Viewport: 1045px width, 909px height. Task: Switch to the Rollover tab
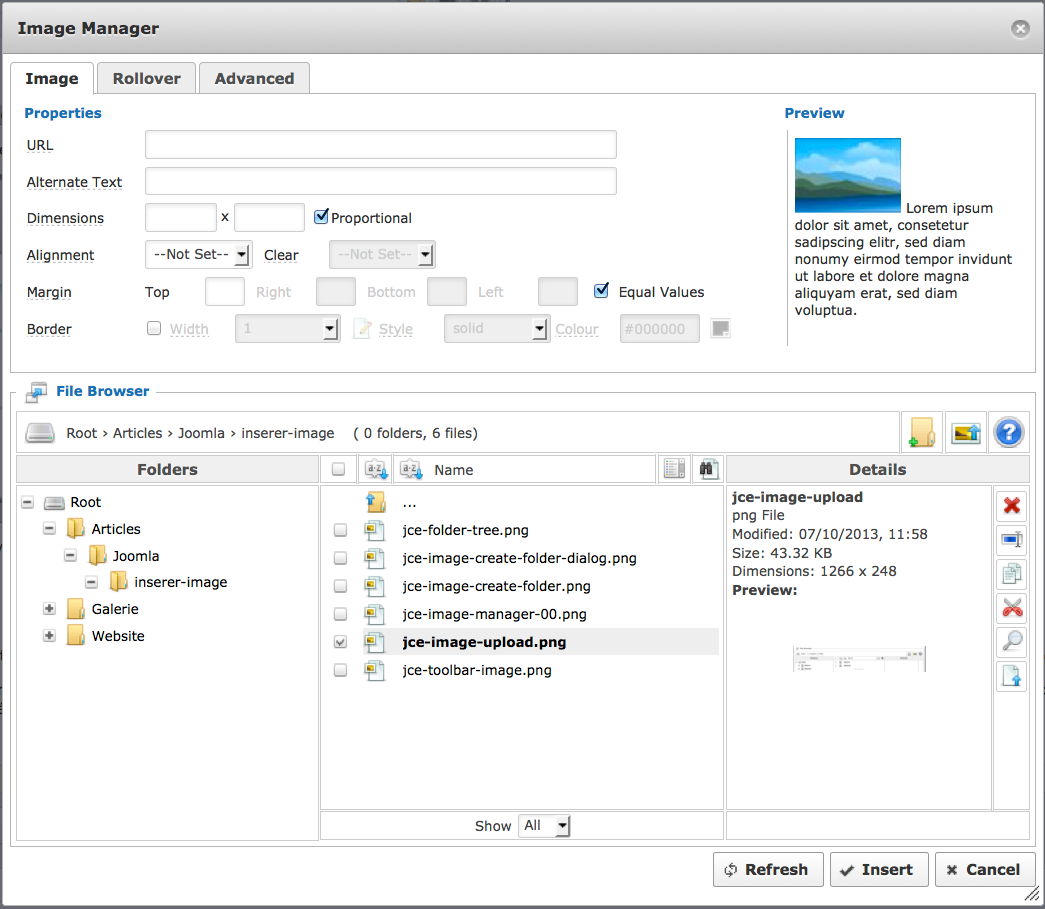tap(147, 79)
